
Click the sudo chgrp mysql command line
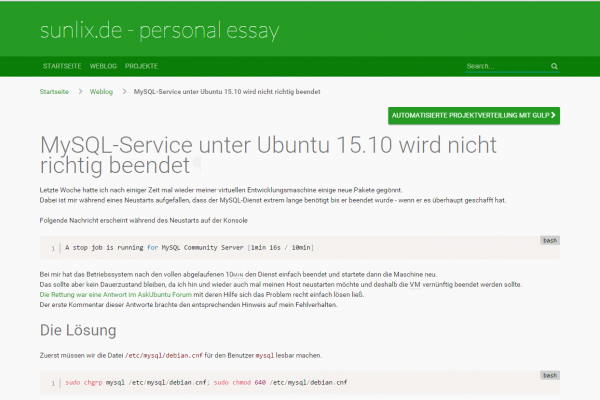pyautogui.click(x=206, y=382)
